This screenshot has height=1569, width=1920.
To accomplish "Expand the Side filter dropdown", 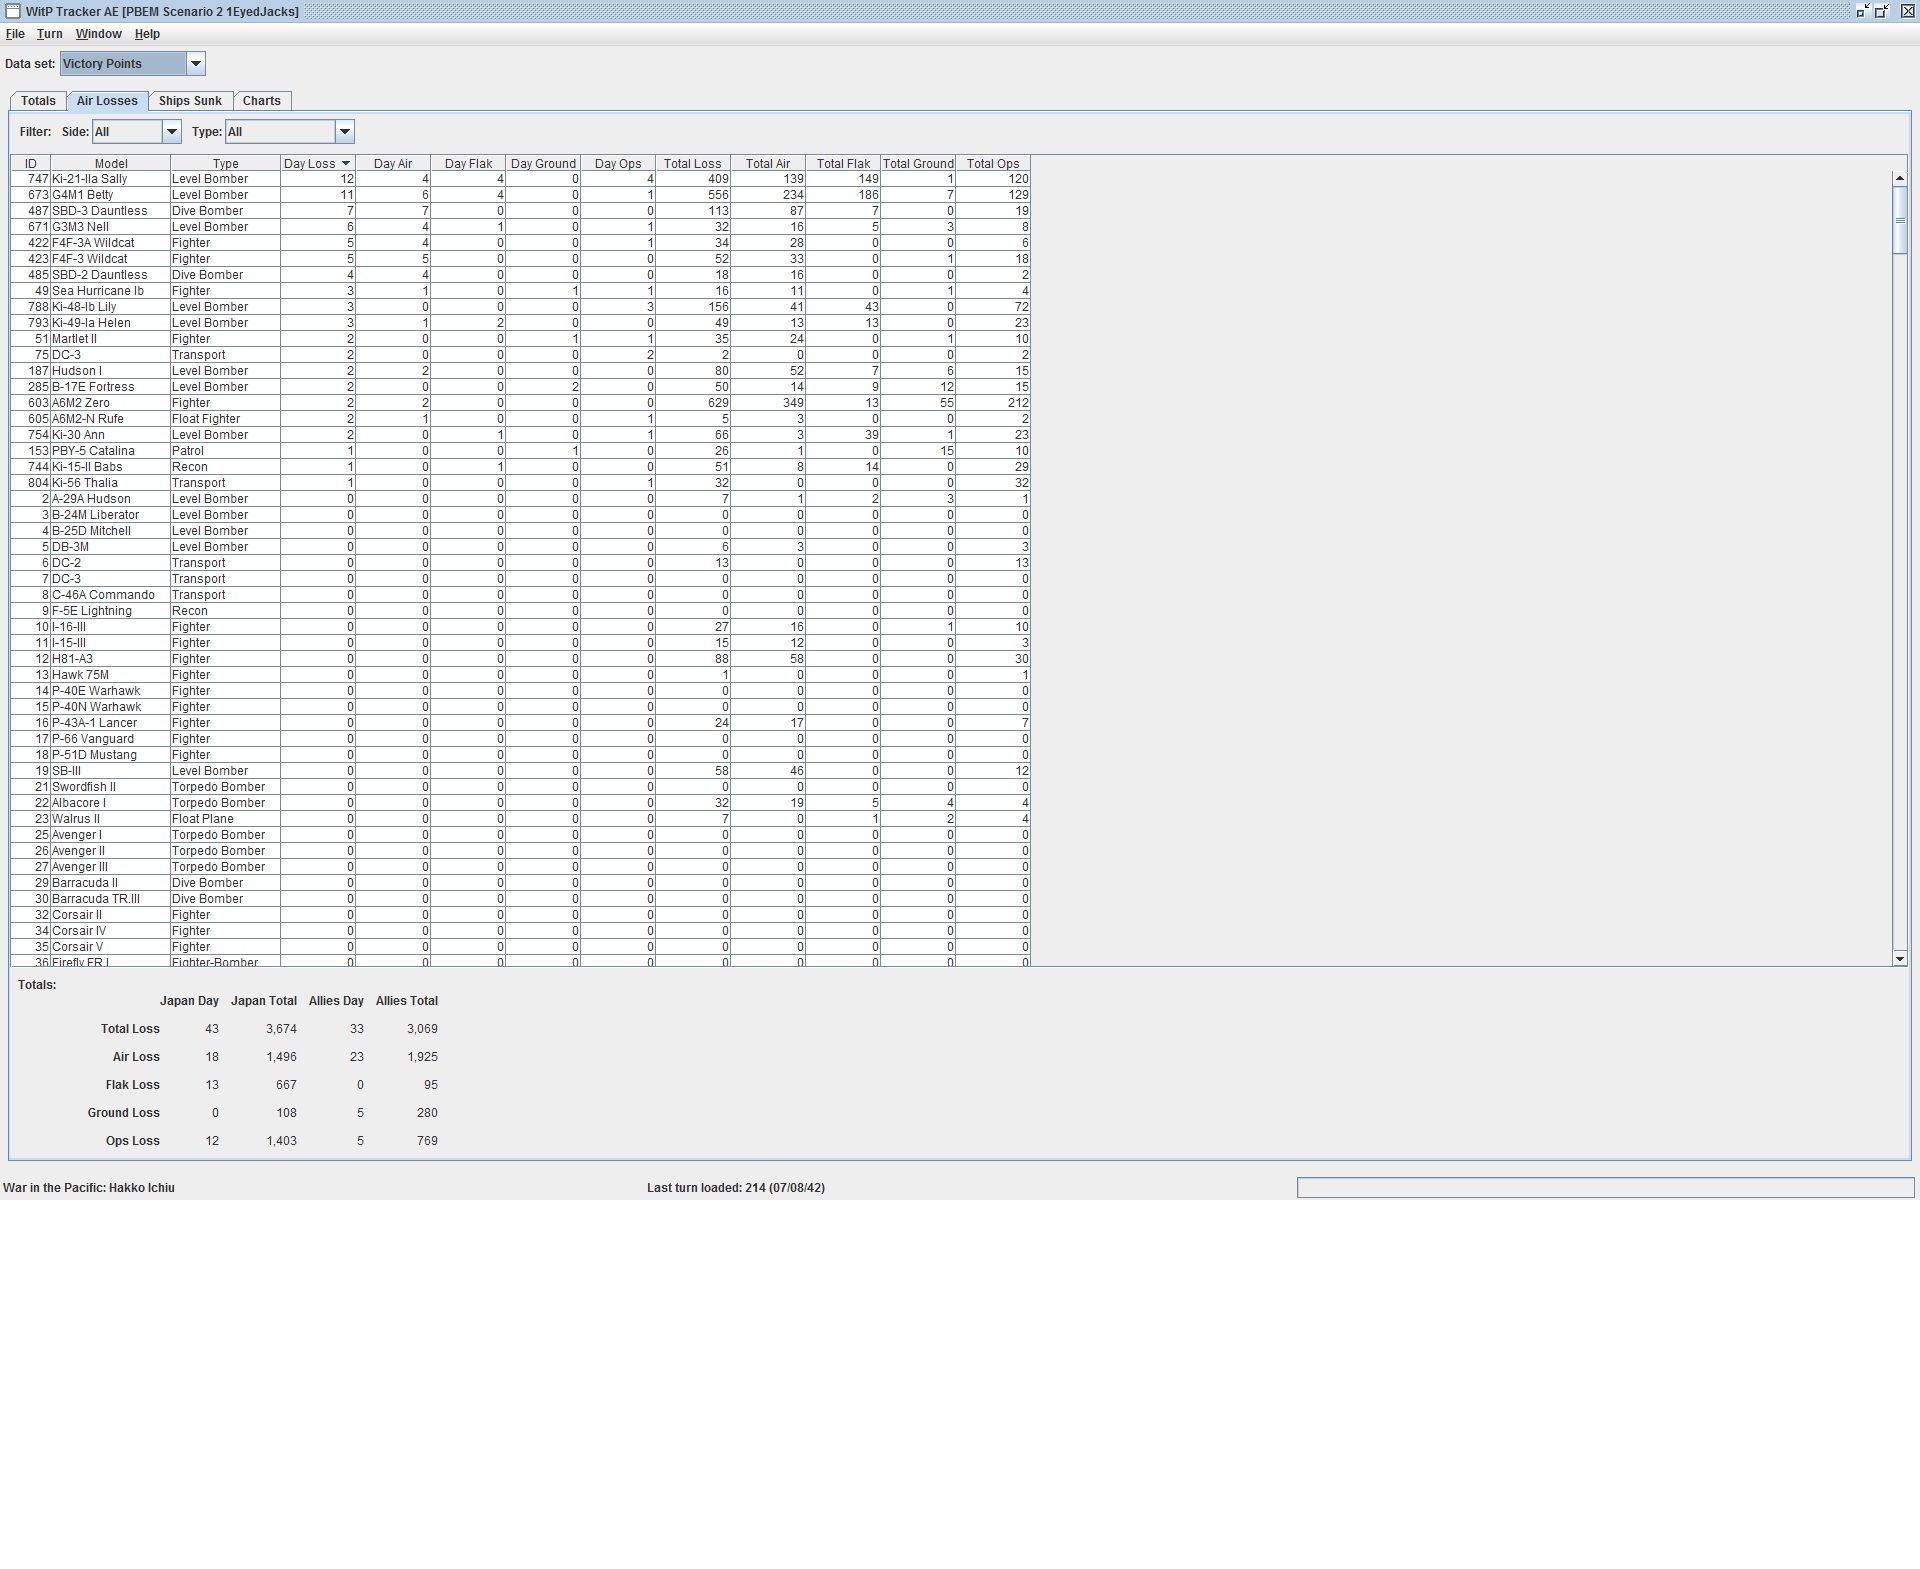I will (171, 132).
